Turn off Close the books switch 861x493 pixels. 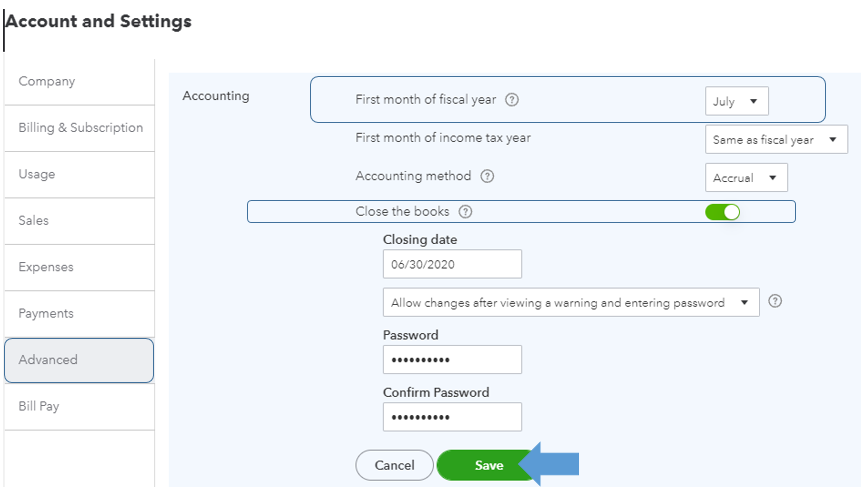coord(722,212)
